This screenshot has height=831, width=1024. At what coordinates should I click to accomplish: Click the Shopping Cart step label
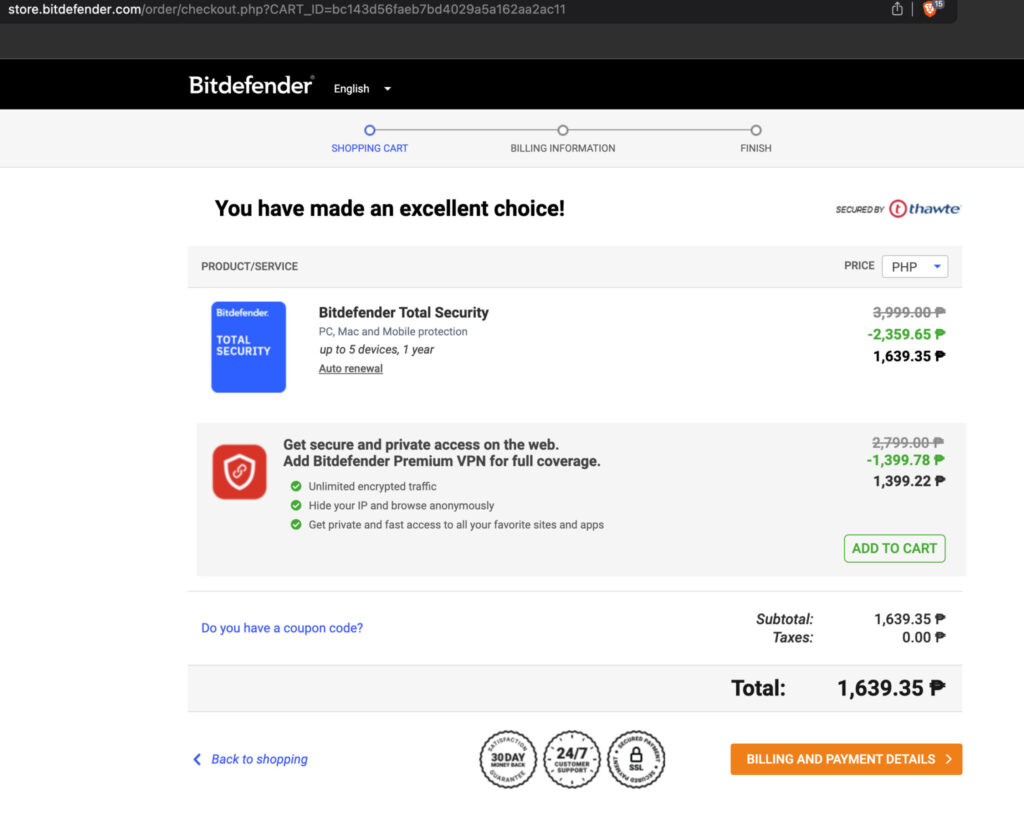pyautogui.click(x=370, y=148)
